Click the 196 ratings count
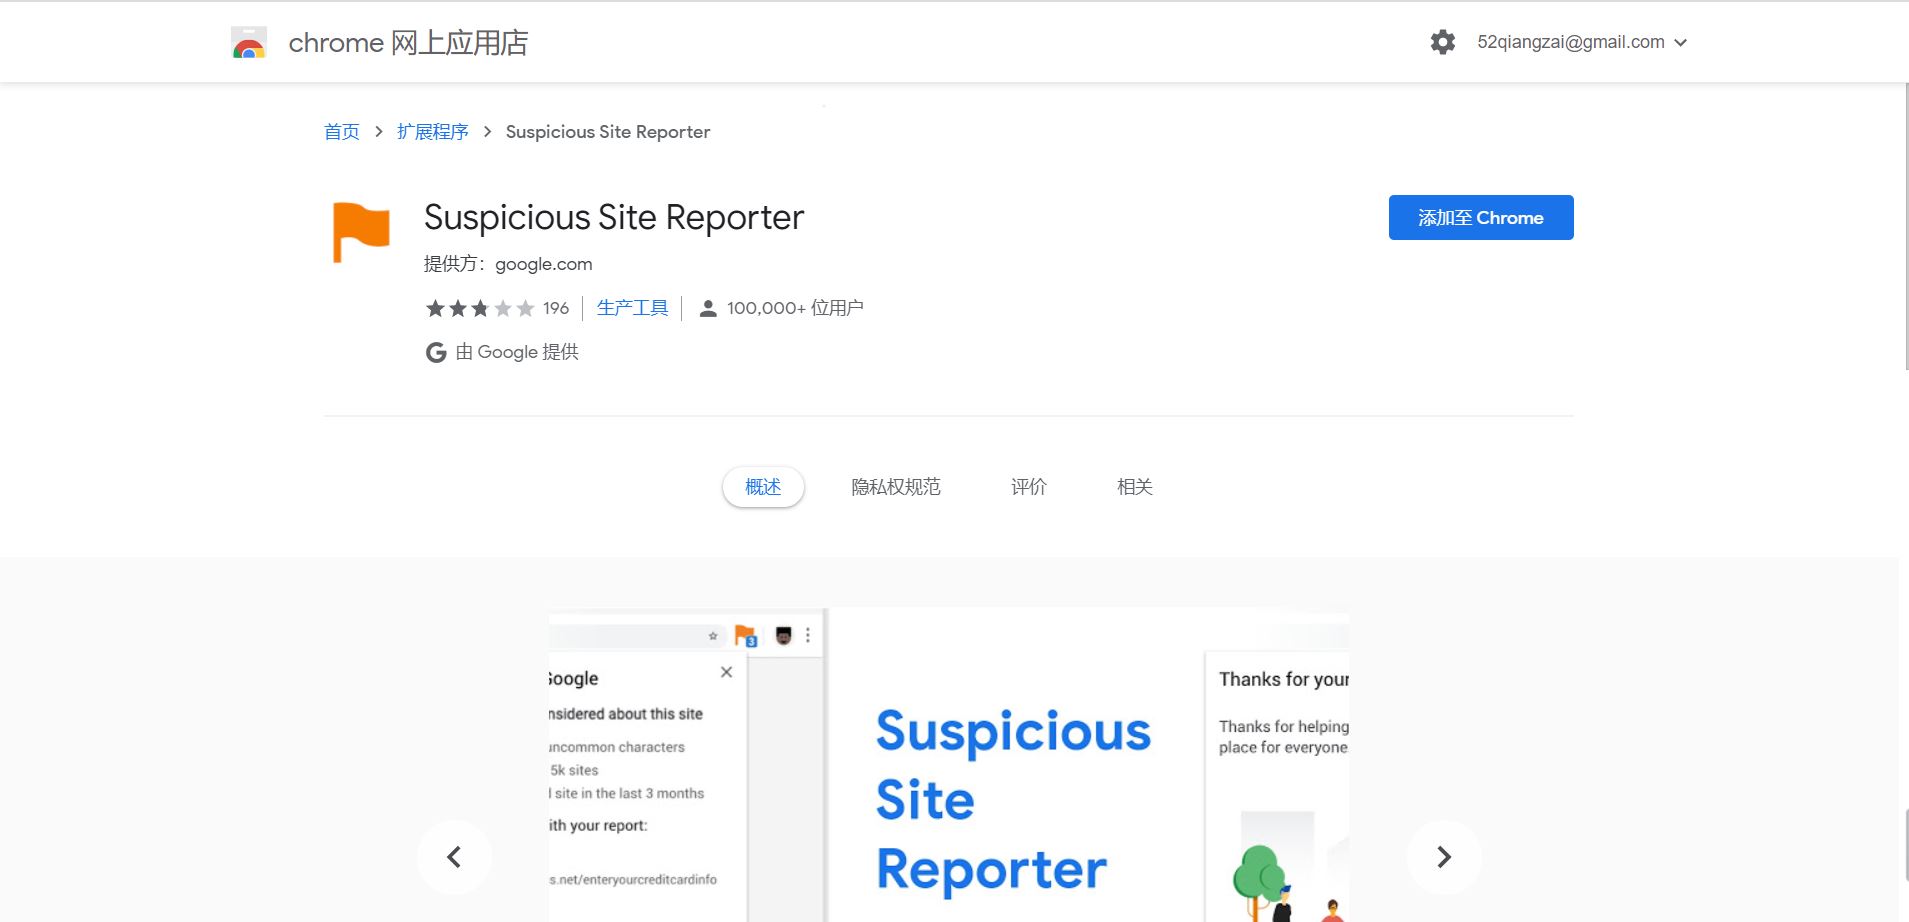Image resolution: width=1909 pixels, height=922 pixels. tap(556, 308)
